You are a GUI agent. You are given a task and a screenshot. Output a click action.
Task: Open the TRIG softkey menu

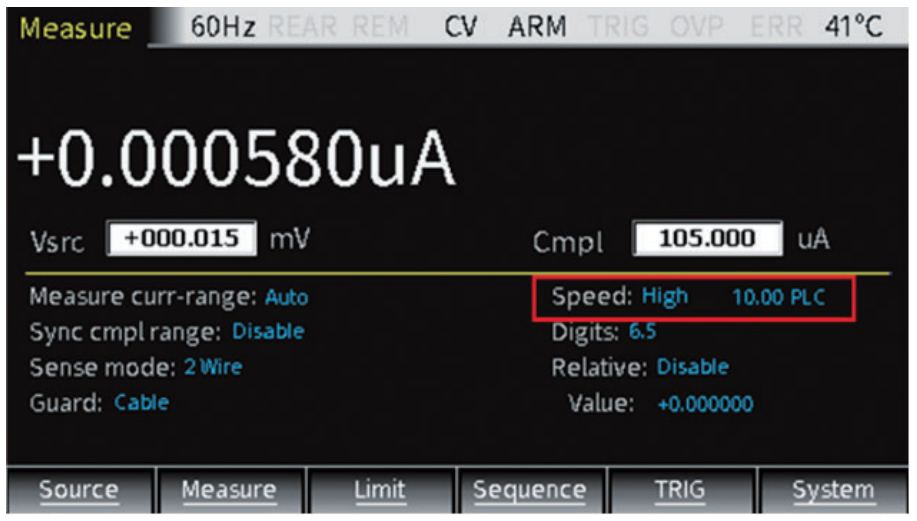pos(680,489)
